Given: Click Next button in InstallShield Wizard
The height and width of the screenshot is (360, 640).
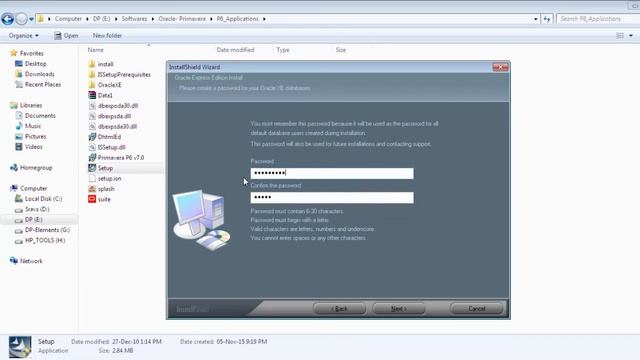Looking at the screenshot, I should pos(399,309).
